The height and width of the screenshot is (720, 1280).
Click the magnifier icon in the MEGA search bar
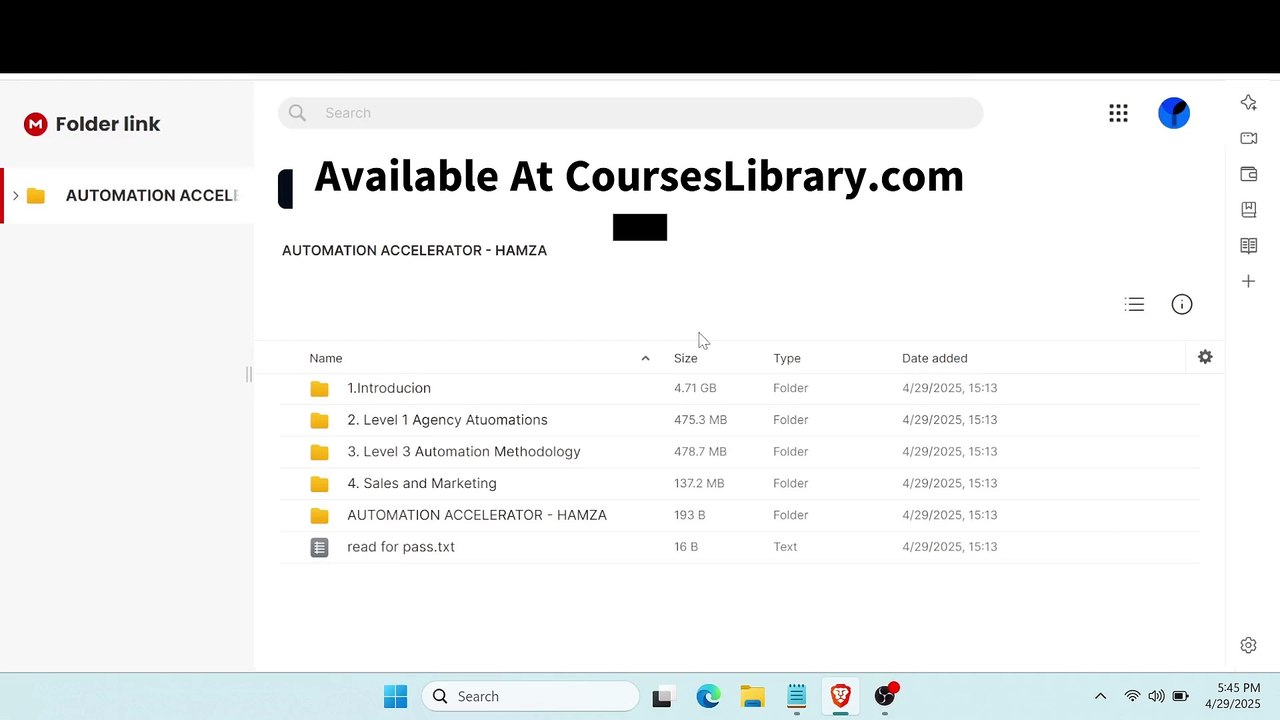point(297,113)
